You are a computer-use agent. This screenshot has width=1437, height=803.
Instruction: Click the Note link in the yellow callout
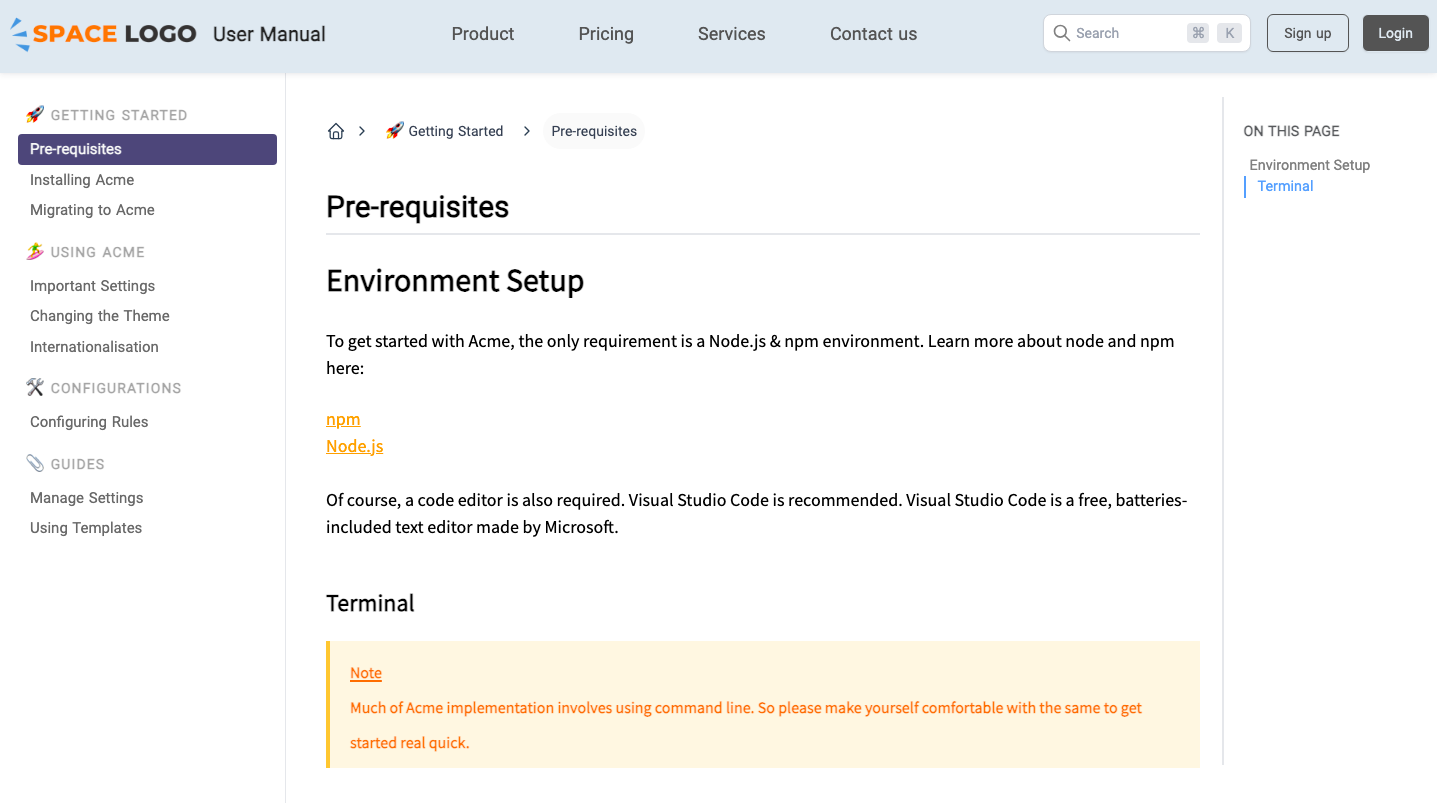point(365,672)
